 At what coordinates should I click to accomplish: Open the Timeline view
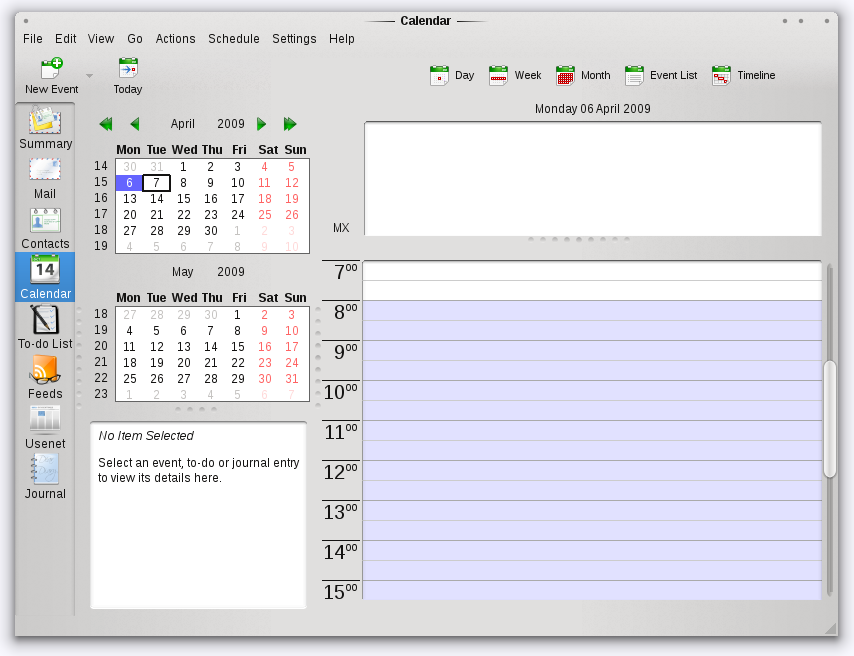coord(743,75)
